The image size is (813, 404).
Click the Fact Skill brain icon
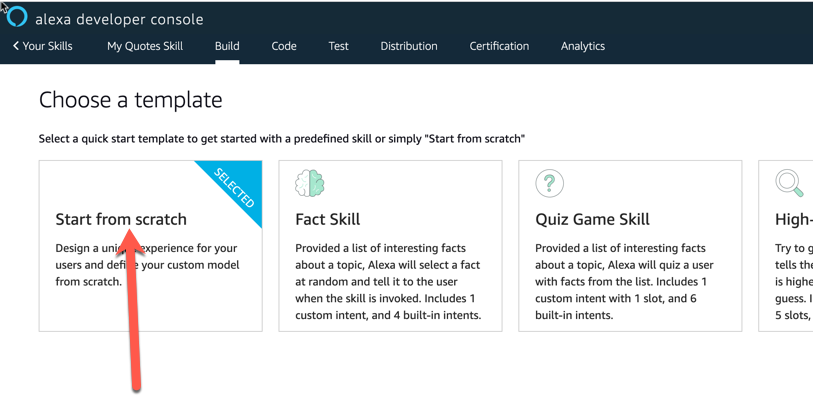(x=310, y=184)
